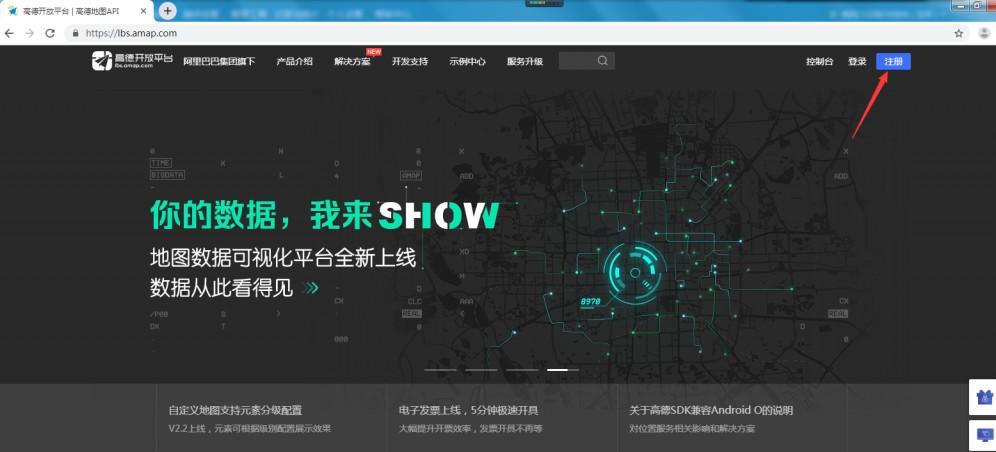
Task: Open 自定义地图支持元素分级配置 news item
Action: tap(235, 410)
